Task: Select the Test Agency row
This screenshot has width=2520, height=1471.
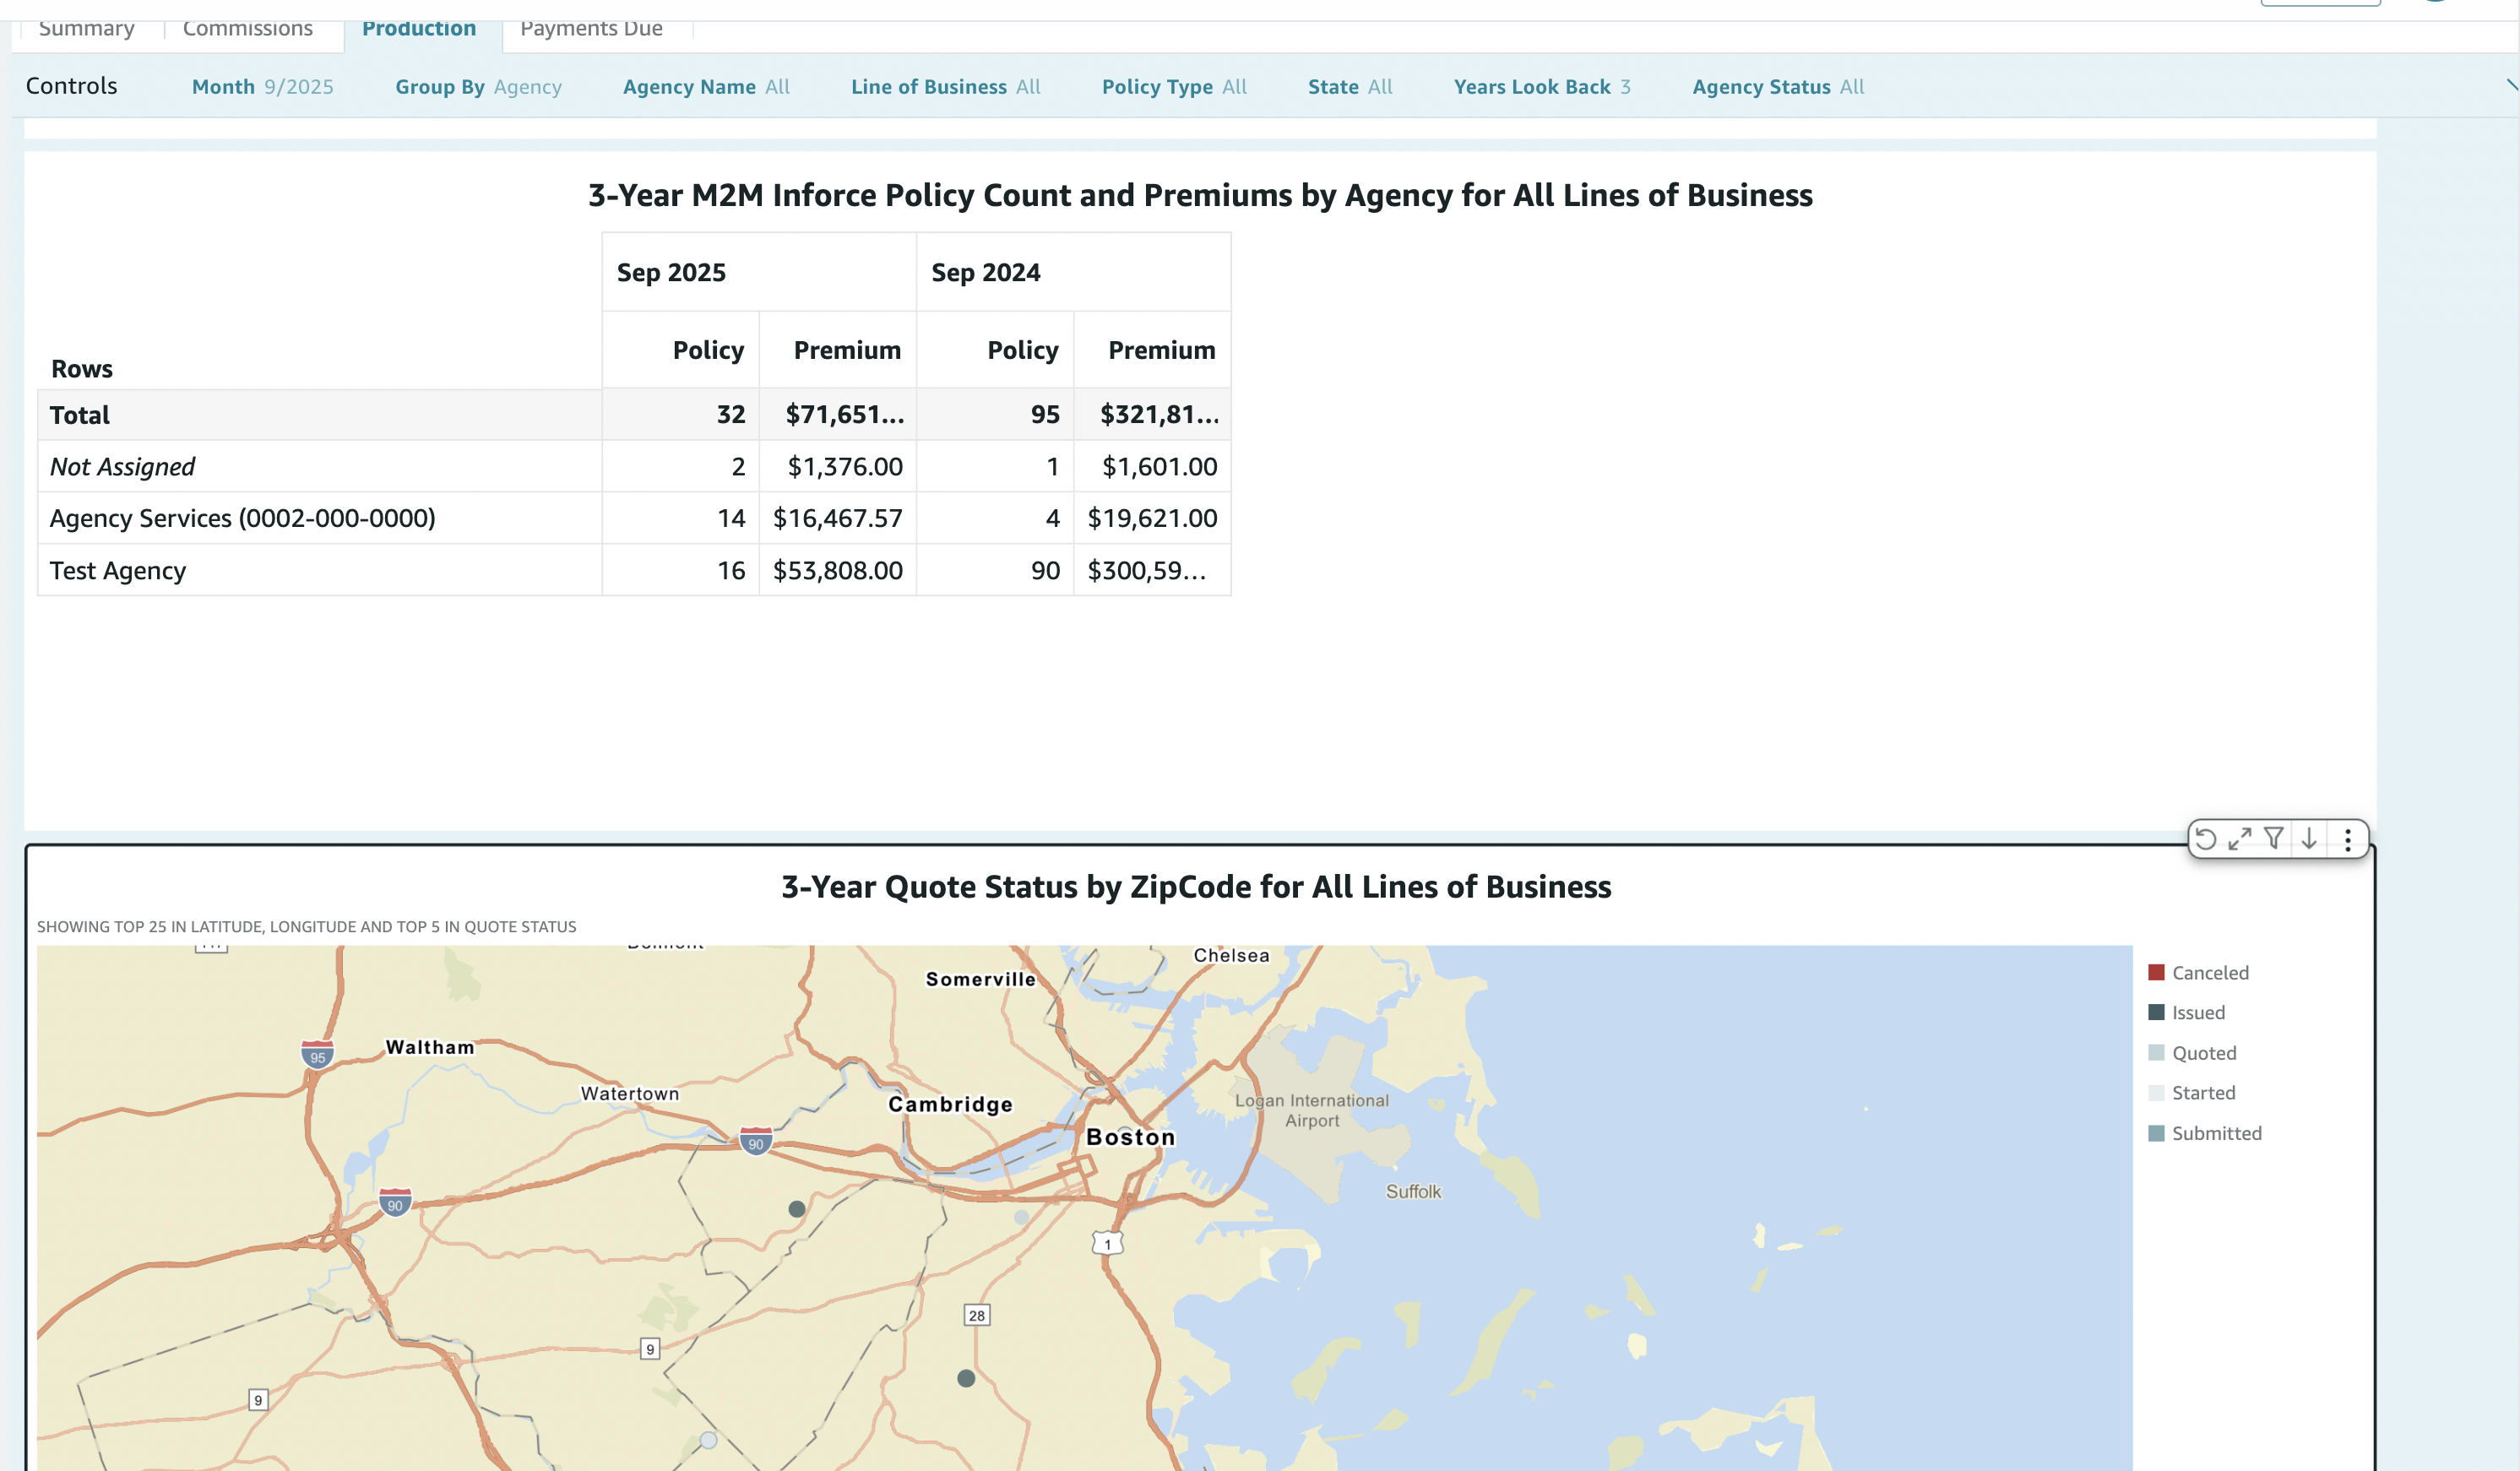Action: click(x=118, y=570)
